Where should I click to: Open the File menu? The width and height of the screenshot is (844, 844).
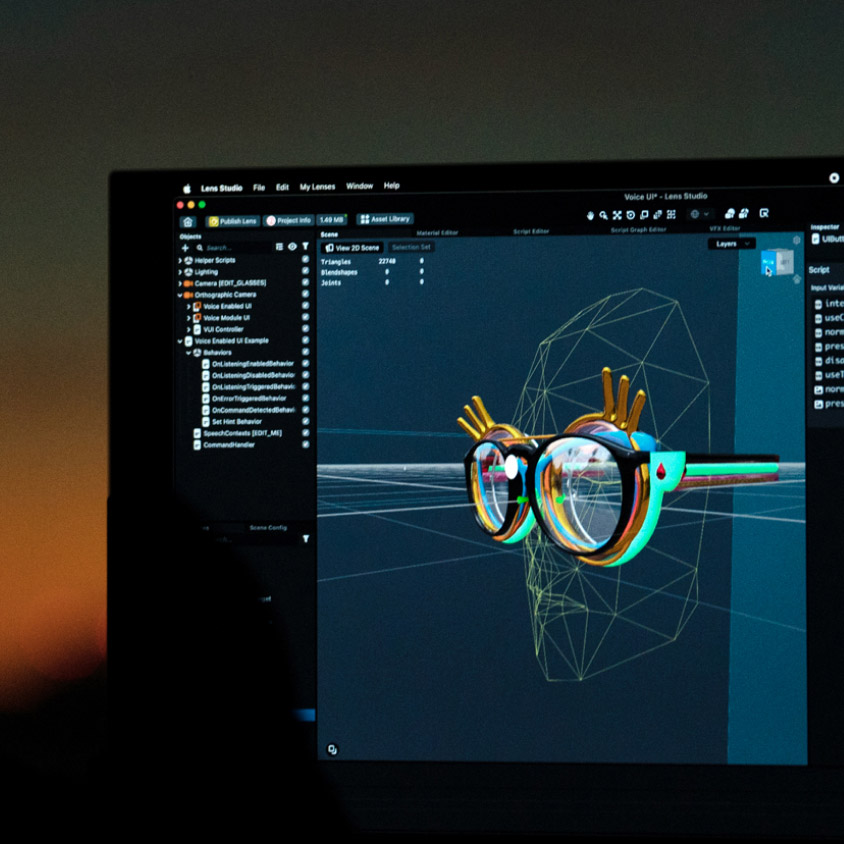pos(259,187)
